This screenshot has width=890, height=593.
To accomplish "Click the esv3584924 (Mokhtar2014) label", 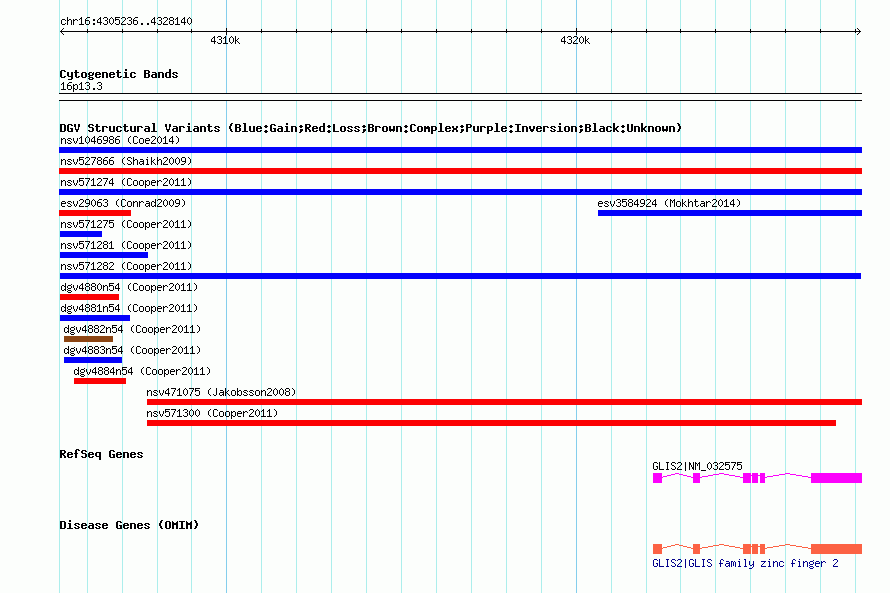I will pyautogui.click(x=669, y=203).
